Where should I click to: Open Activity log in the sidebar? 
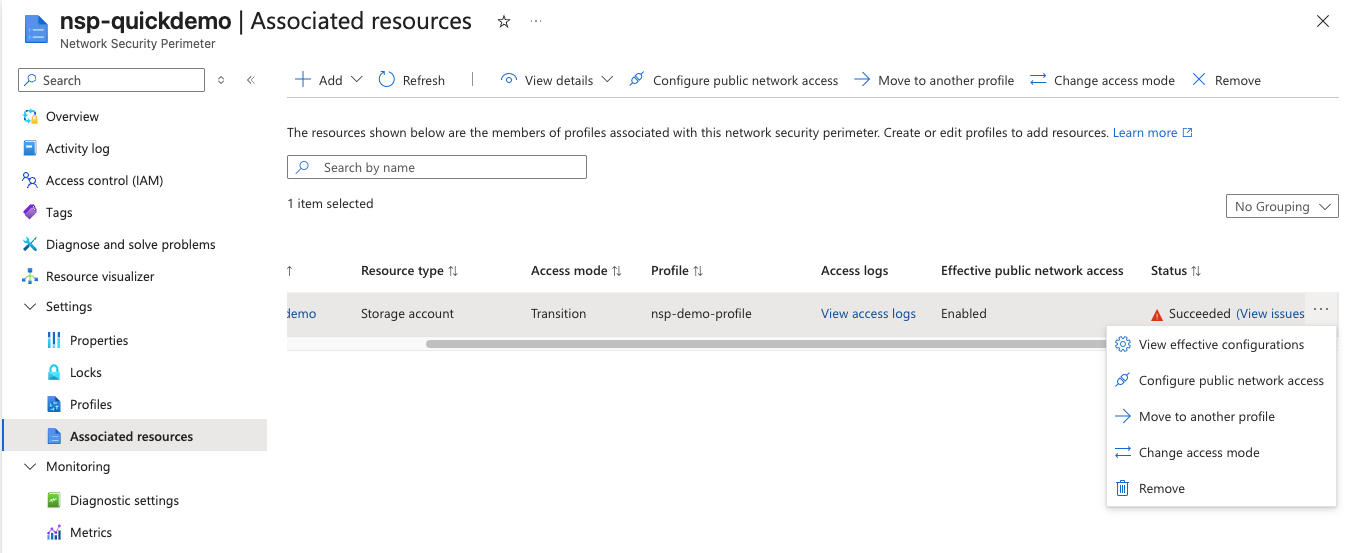pyautogui.click(x=78, y=148)
